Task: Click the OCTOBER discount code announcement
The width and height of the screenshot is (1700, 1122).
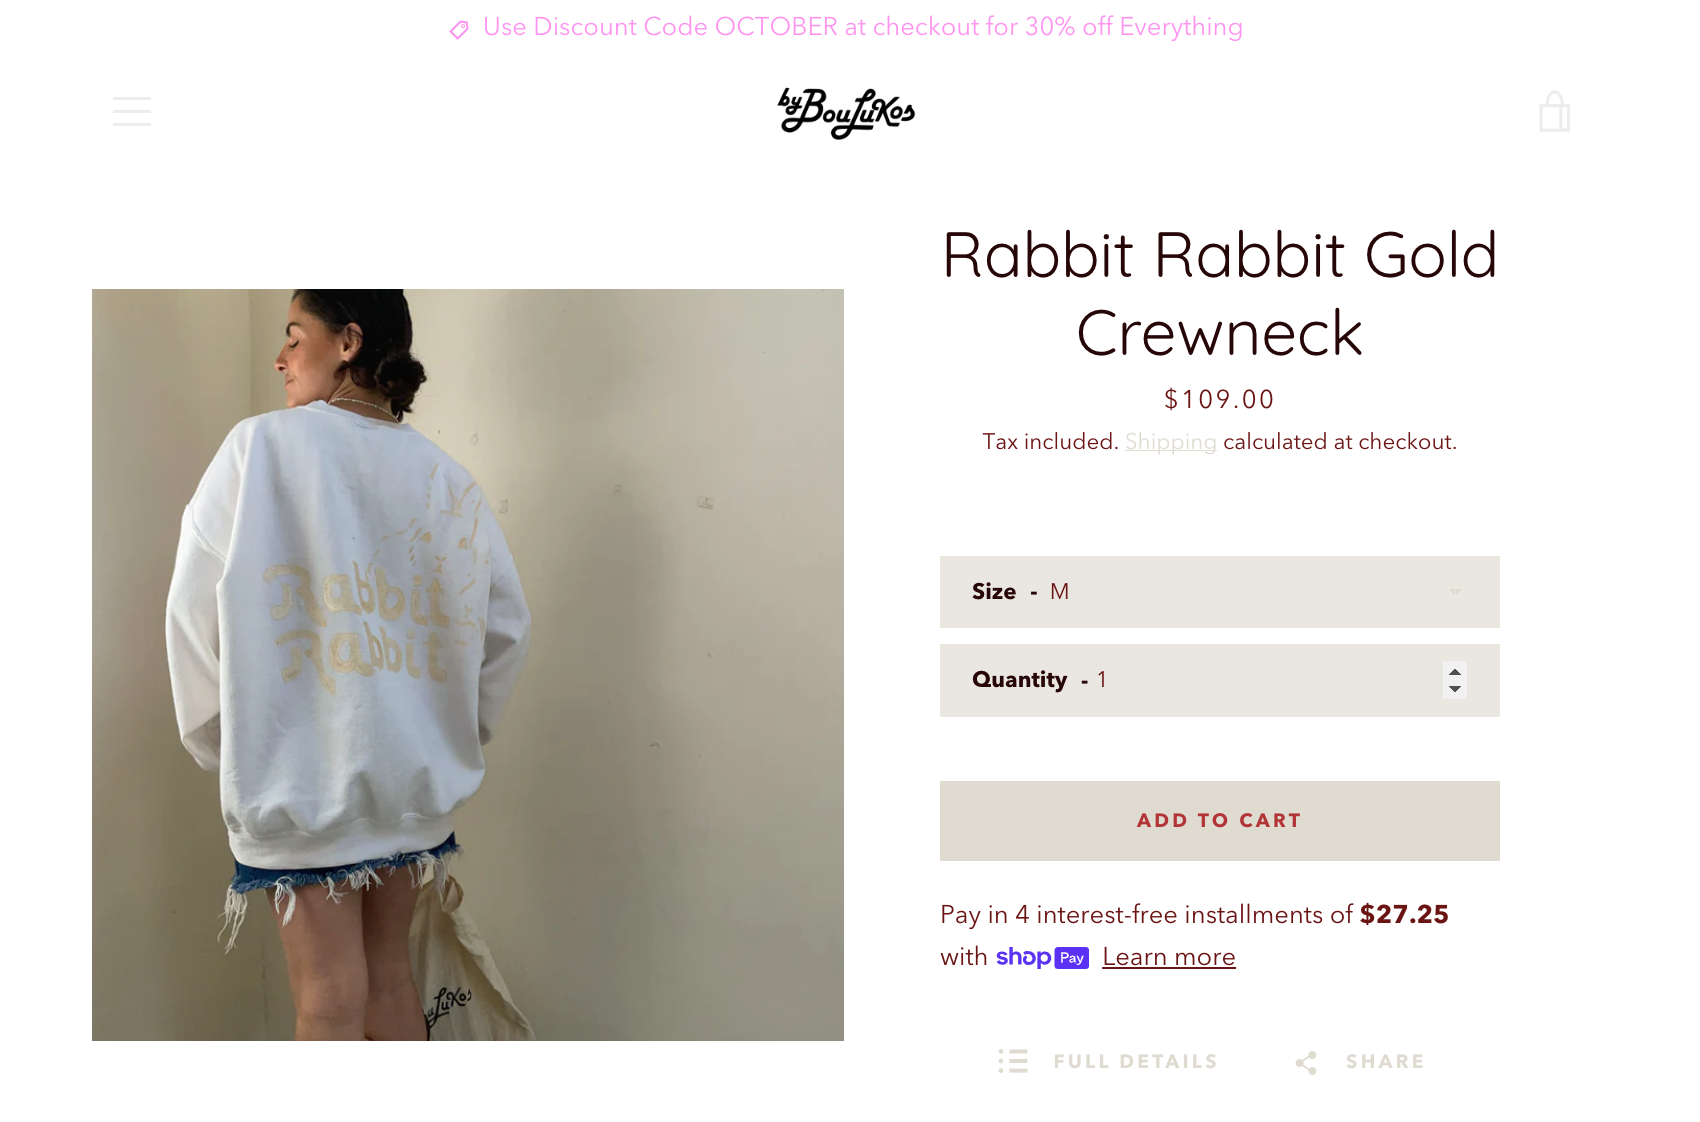Action: coord(862,27)
